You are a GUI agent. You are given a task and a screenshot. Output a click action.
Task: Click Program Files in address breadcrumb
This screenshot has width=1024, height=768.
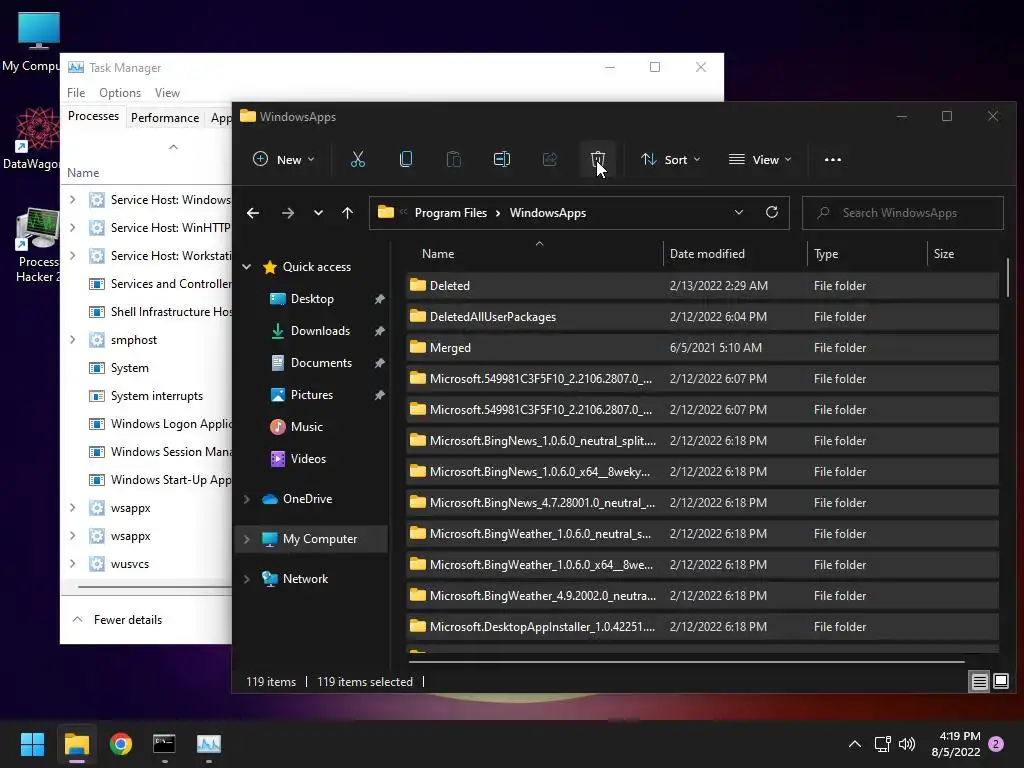click(451, 213)
